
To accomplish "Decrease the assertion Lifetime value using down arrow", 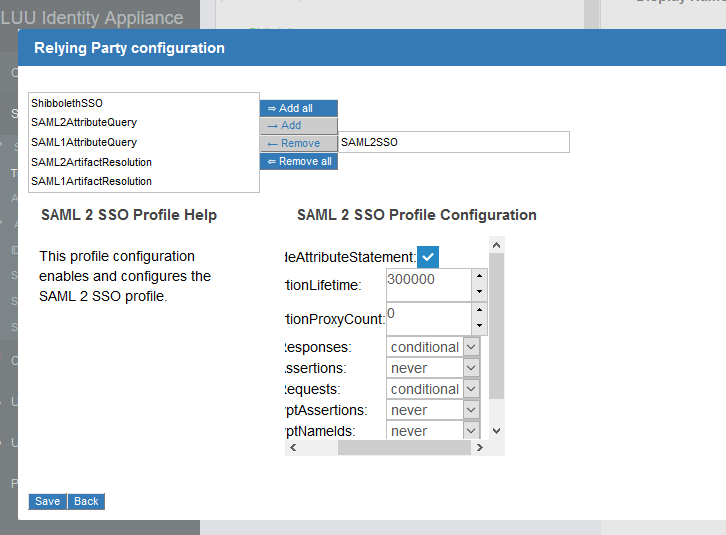I will click(479, 292).
